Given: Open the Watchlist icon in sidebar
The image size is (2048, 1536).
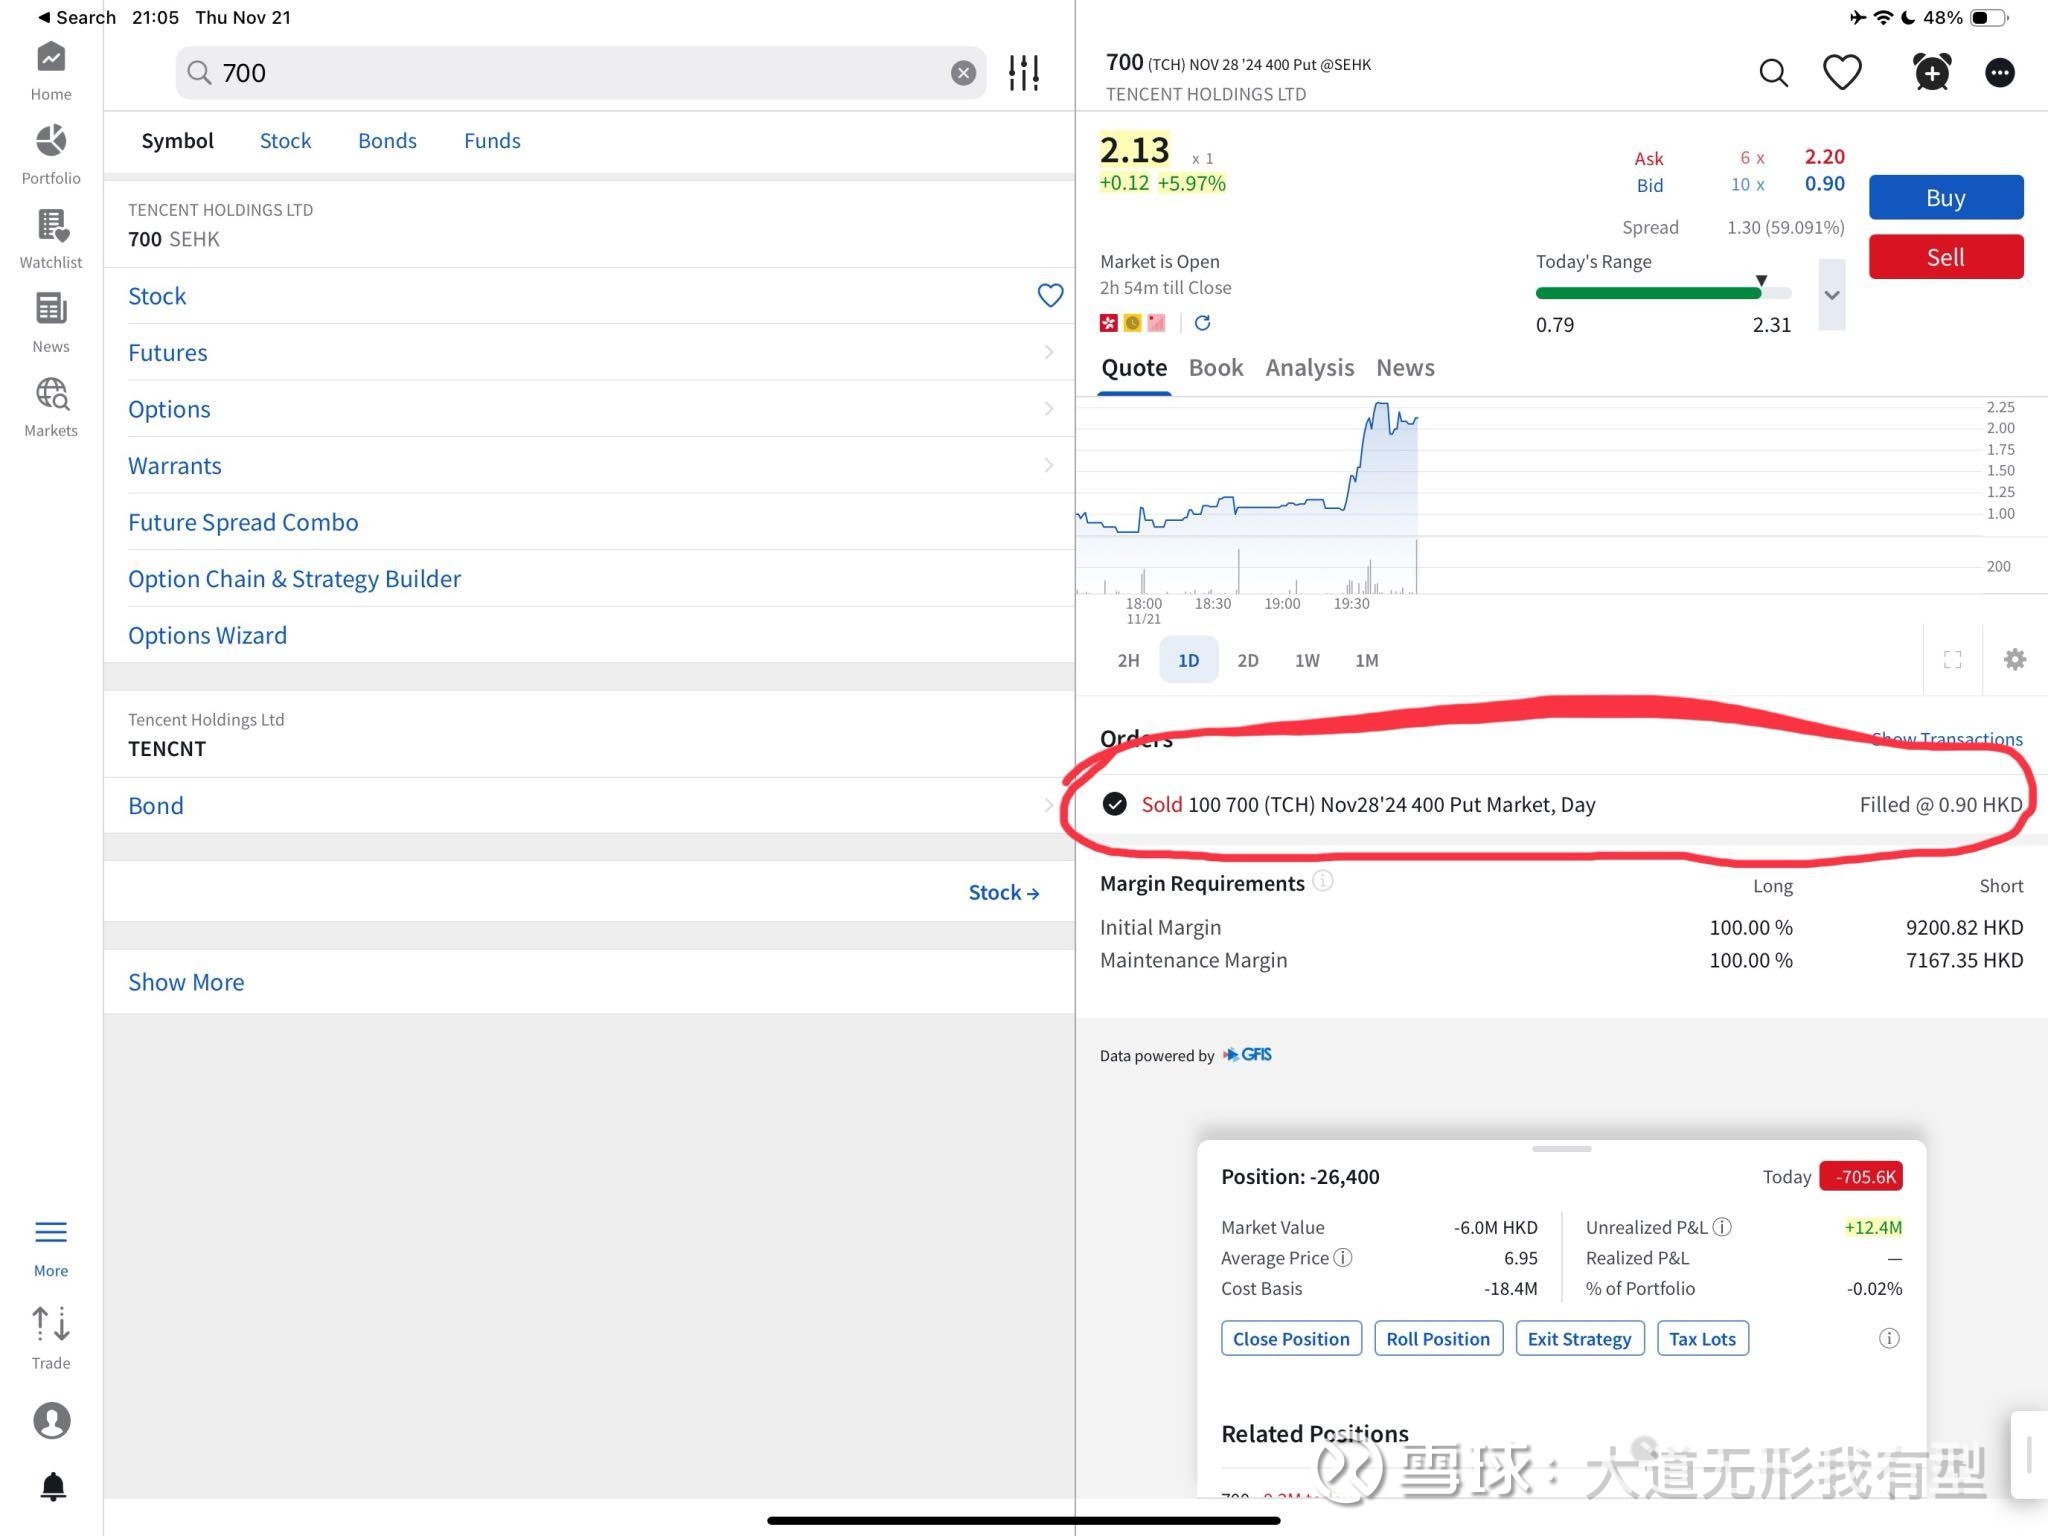Looking at the screenshot, I should 51,226.
